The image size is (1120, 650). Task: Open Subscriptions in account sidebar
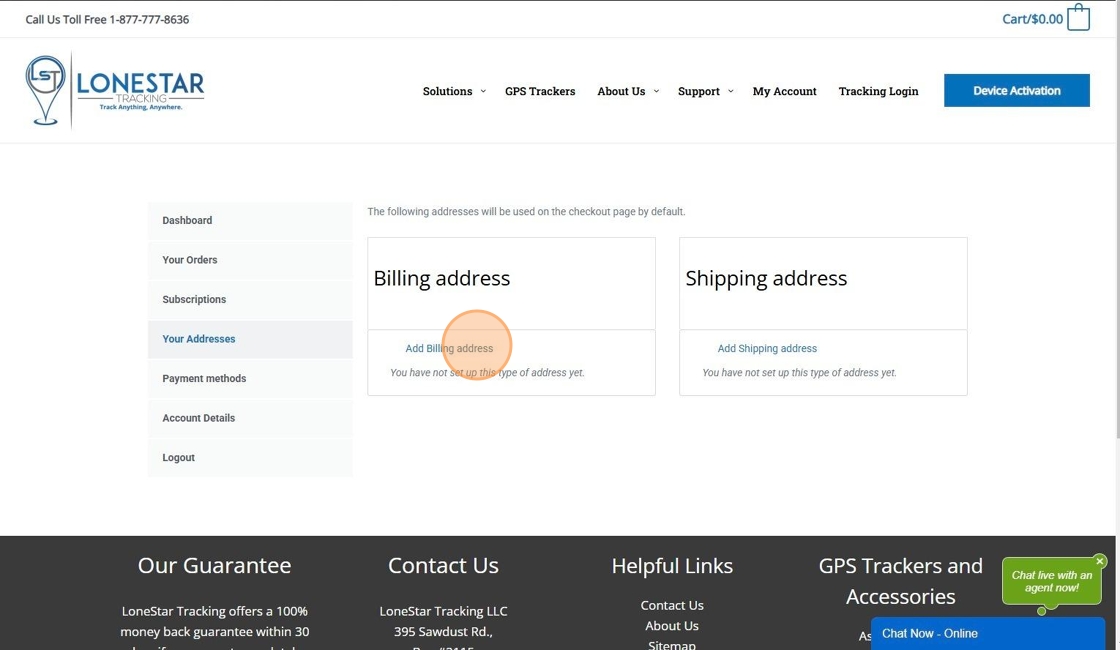point(250,299)
